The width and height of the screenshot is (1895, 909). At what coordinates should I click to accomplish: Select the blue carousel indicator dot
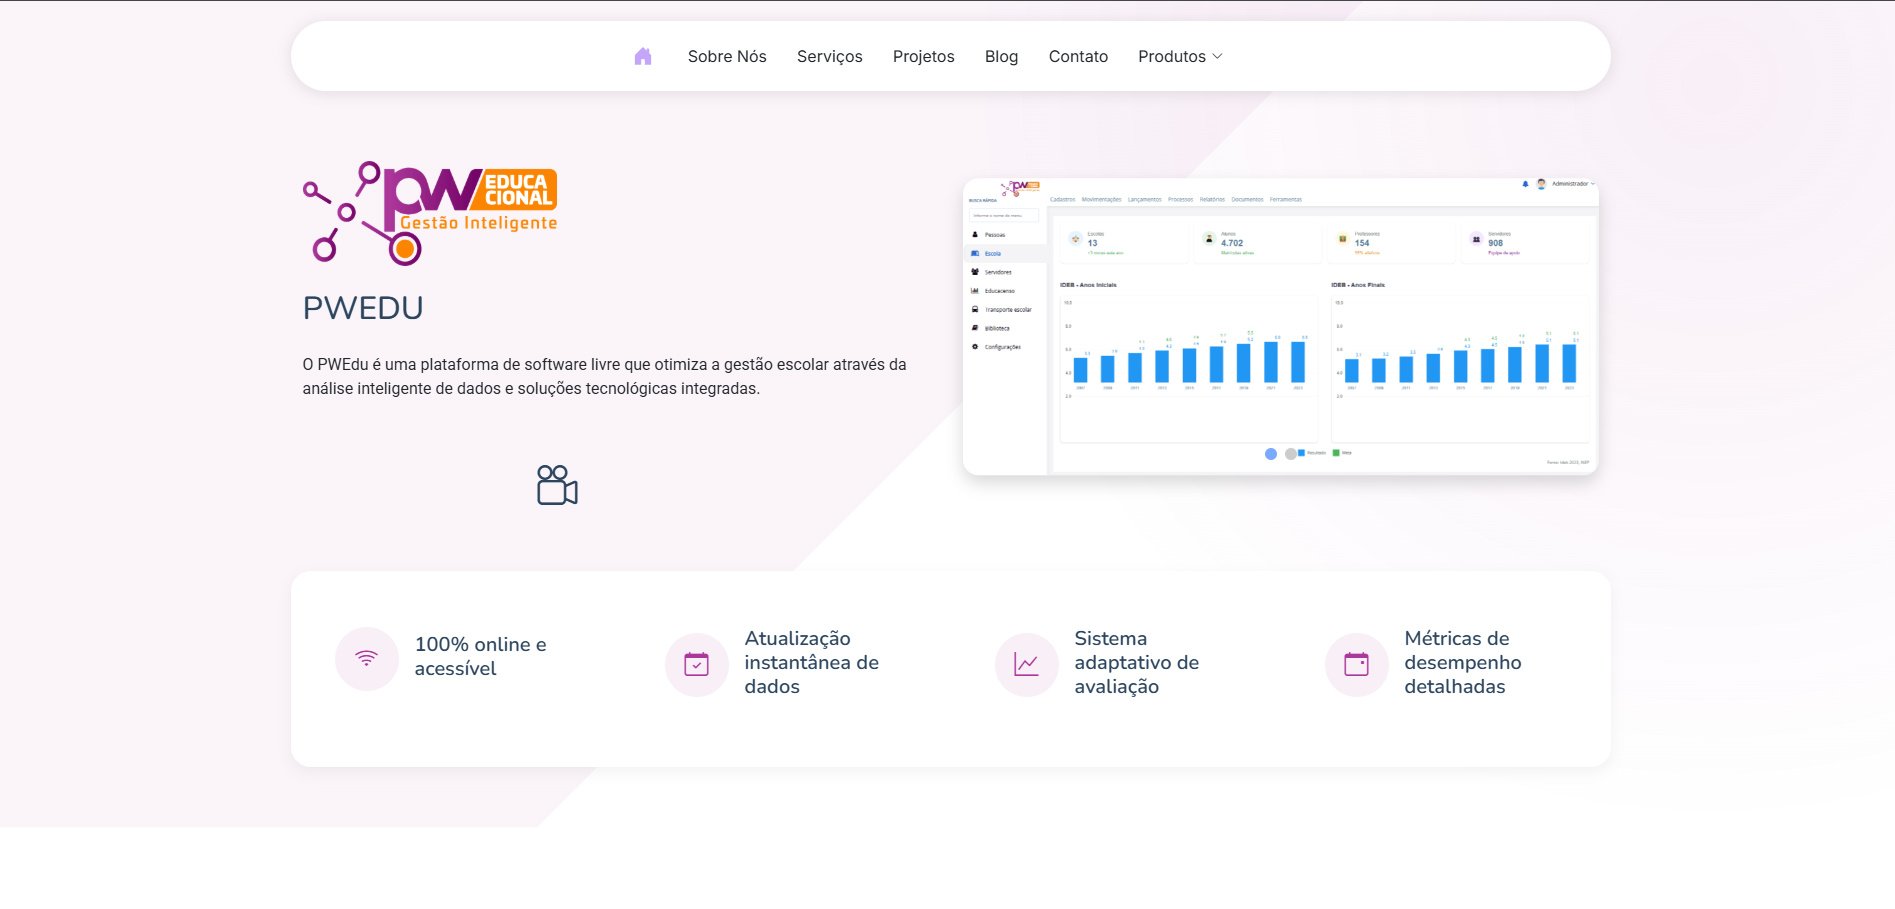click(1271, 454)
